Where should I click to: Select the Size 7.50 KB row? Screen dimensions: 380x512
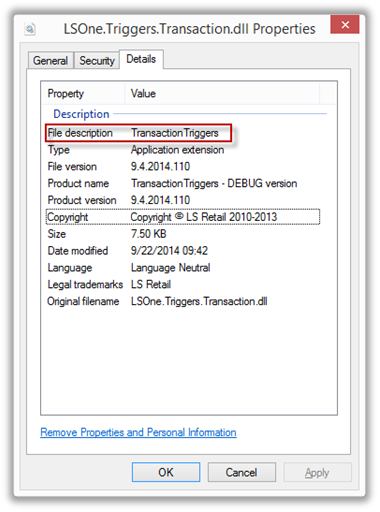pyautogui.click(x=183, y=234)
